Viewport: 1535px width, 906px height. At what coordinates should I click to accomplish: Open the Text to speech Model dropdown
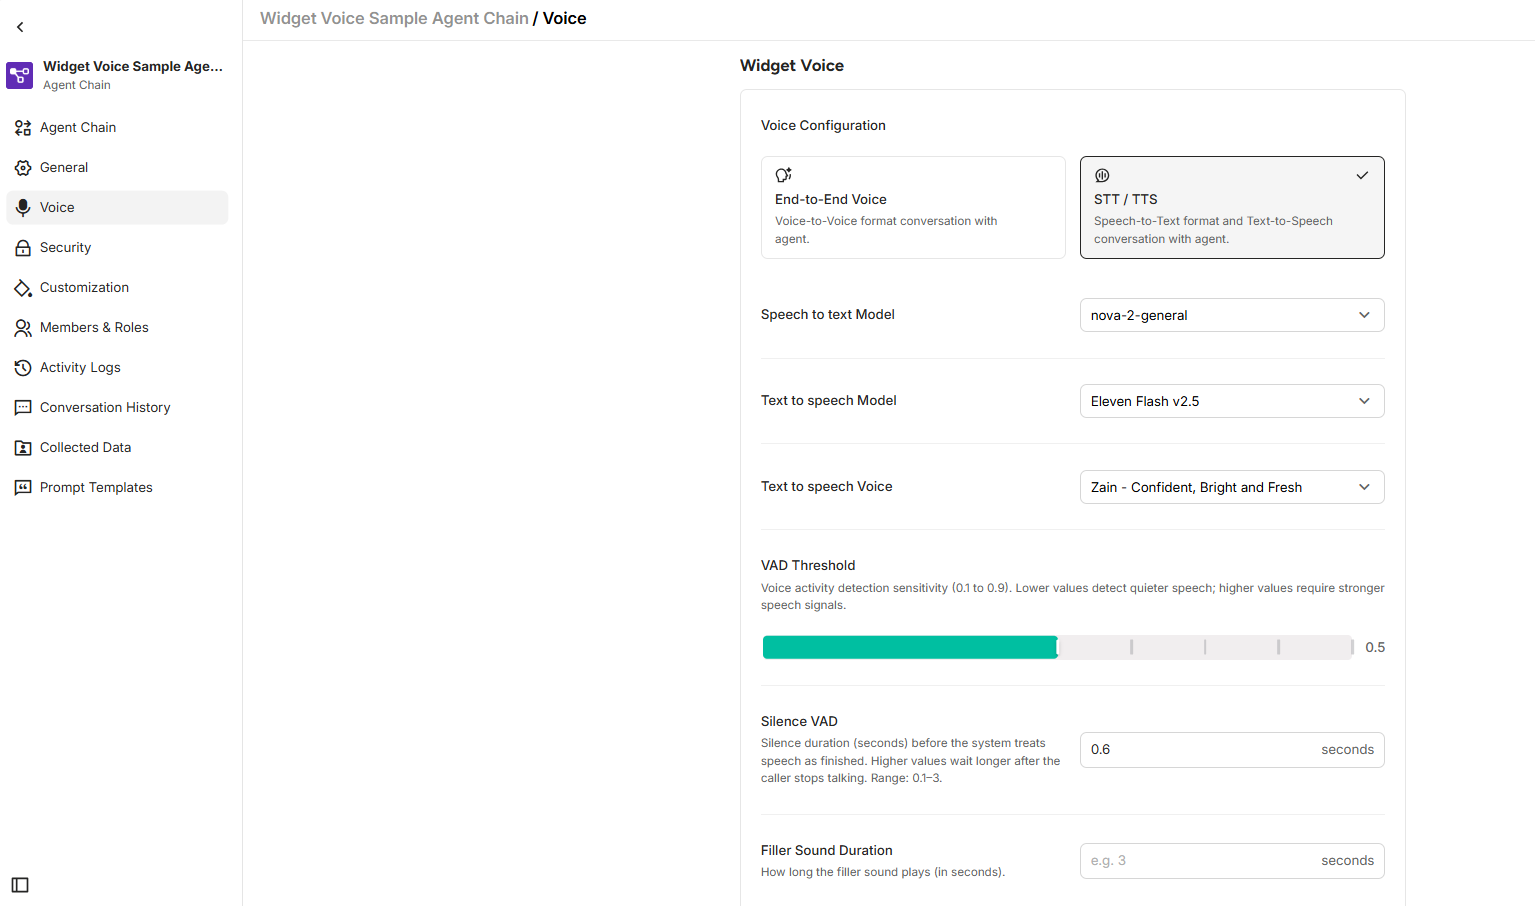click(1232, 401)
